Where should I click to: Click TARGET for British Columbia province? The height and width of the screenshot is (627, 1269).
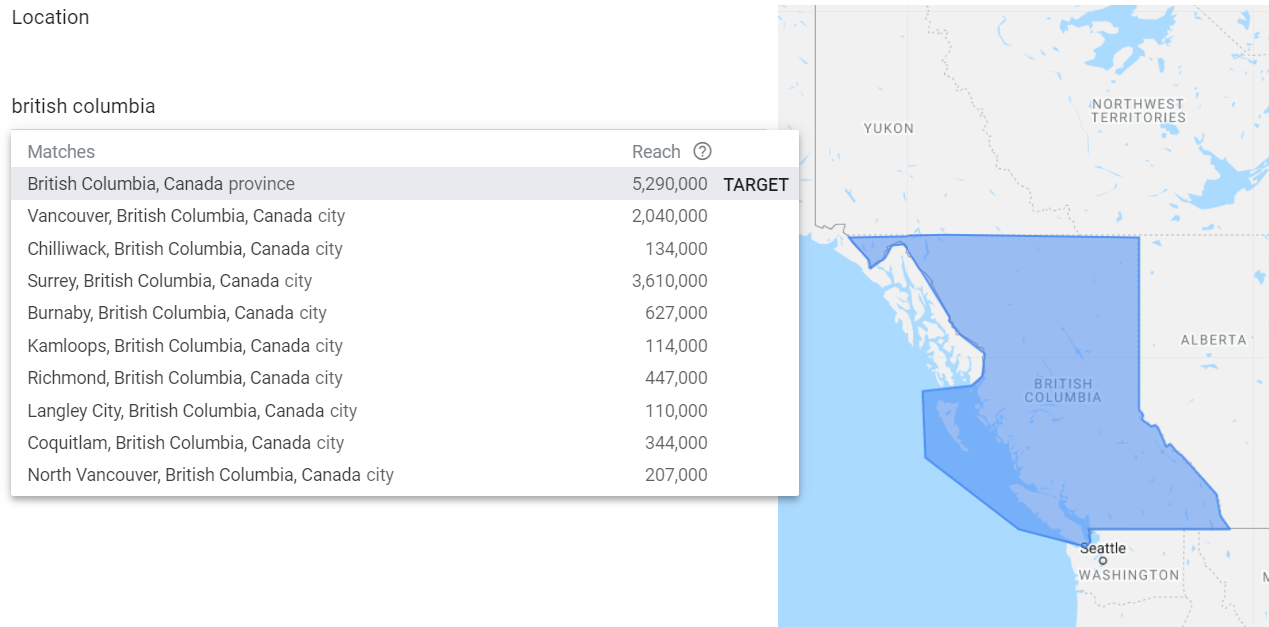pyautogui.click(x=756, y=184)
